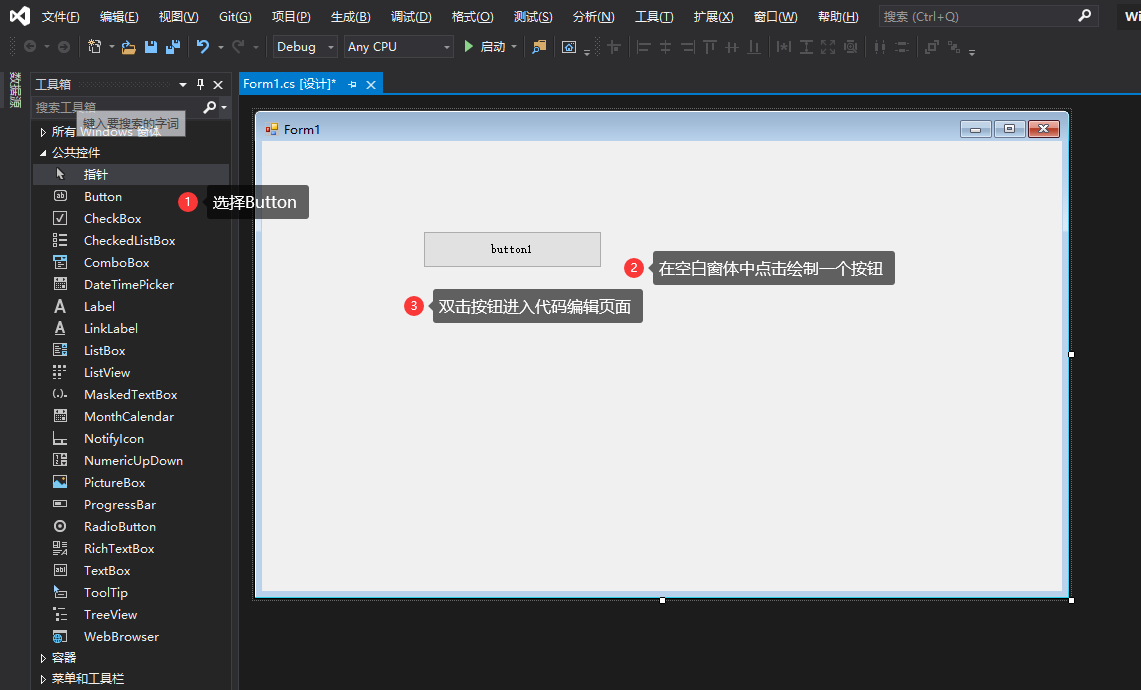Click the horizontal spacing layout icon
This screenshot has width=1141, height=690.
point(880,47)
